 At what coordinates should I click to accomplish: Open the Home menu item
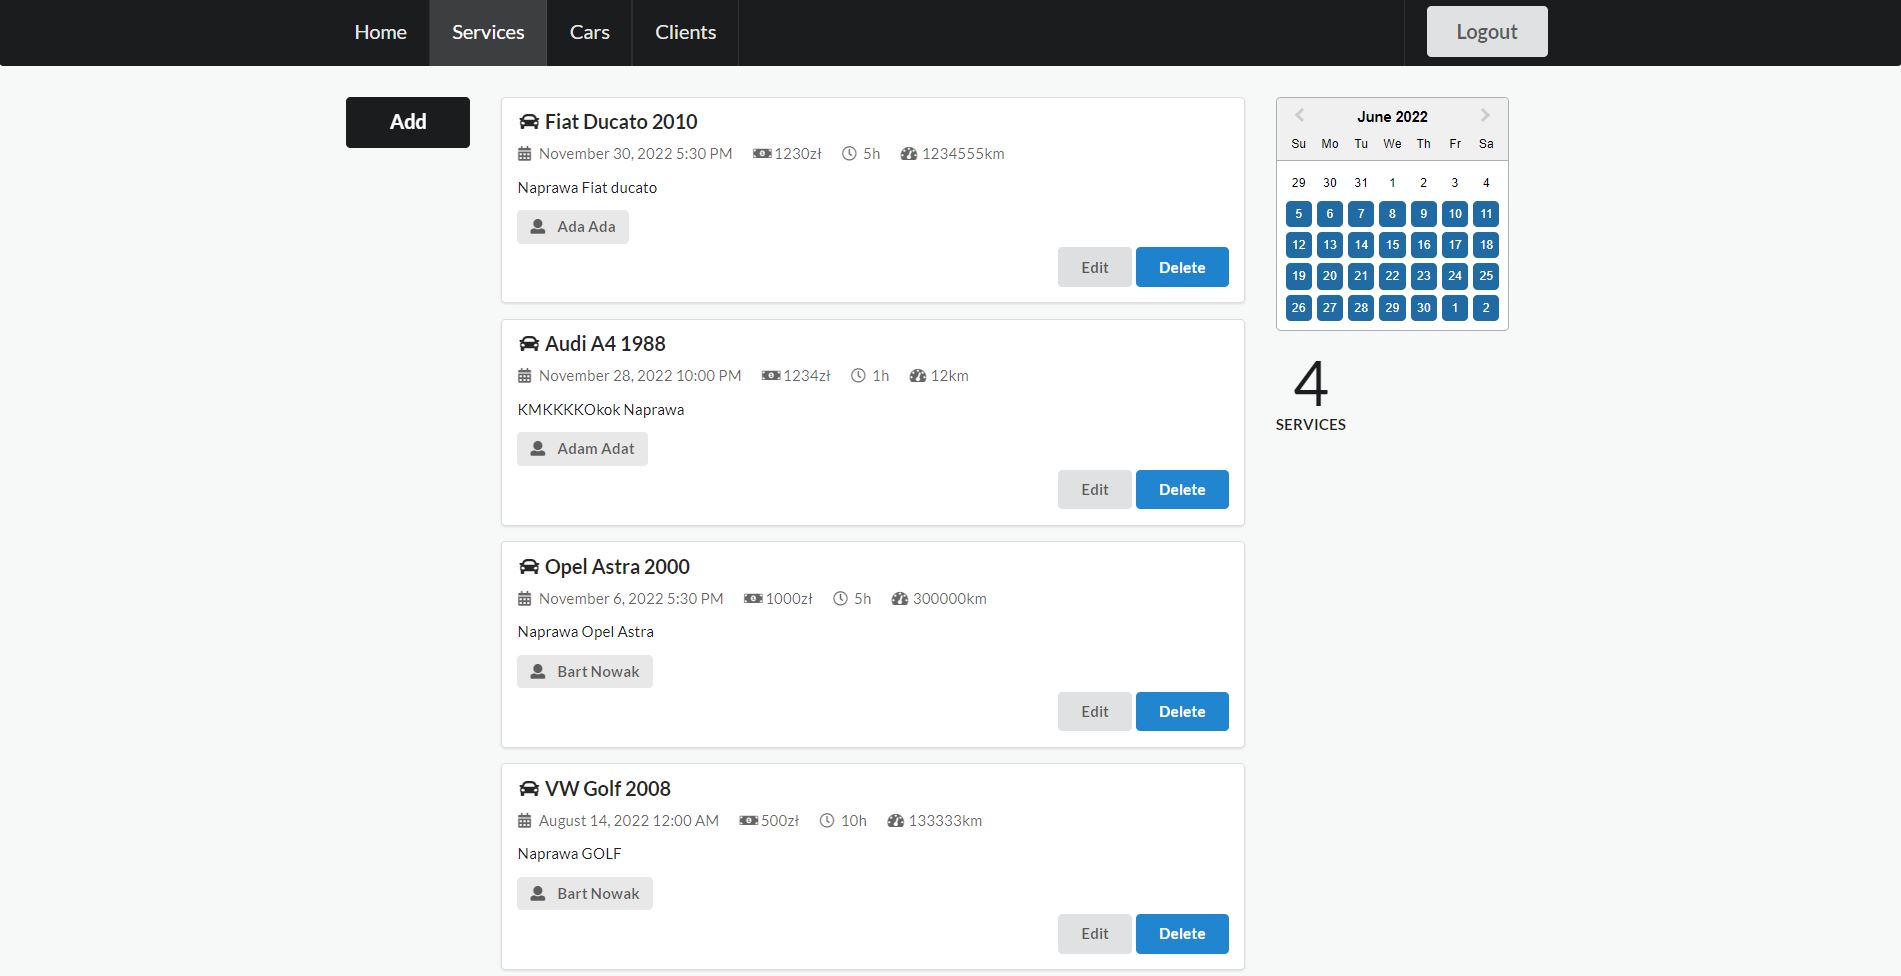click(x=381, y=33)
